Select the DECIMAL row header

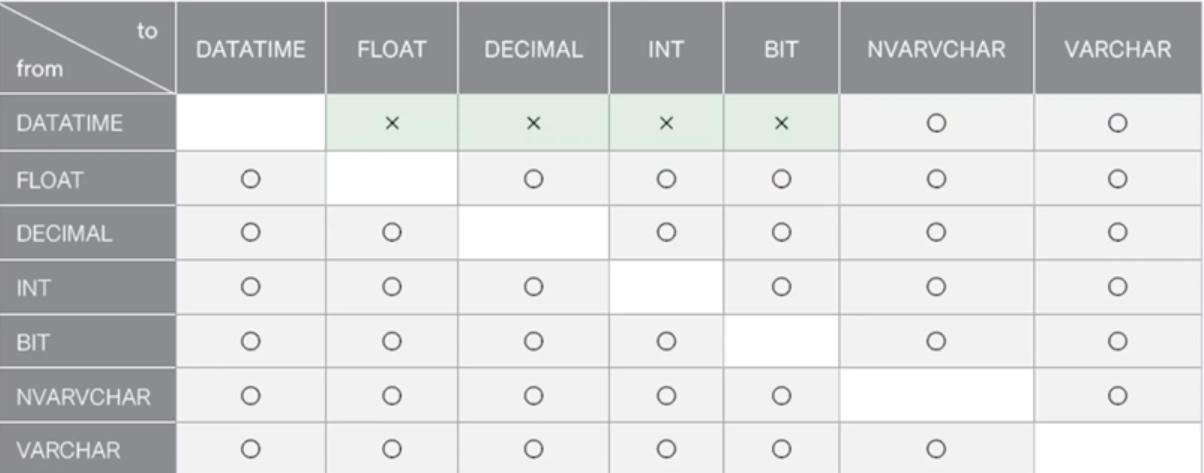(88, 232)
